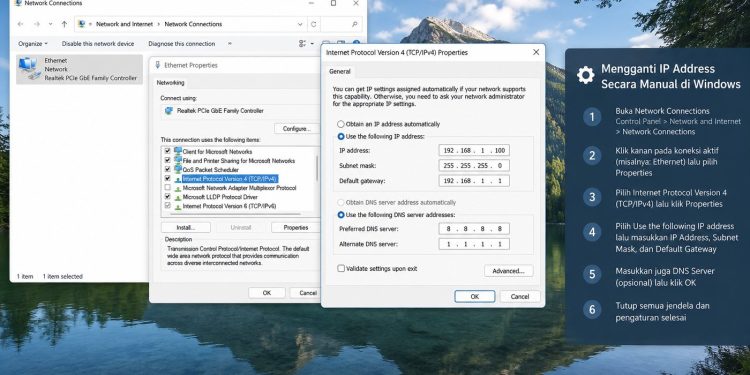
Task: Show more toolbar commands chevron
Action: pyautogui.click(x=230, y=44)
